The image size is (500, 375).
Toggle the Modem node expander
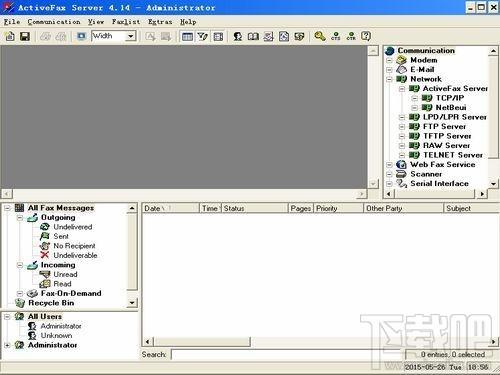(389, 60)
